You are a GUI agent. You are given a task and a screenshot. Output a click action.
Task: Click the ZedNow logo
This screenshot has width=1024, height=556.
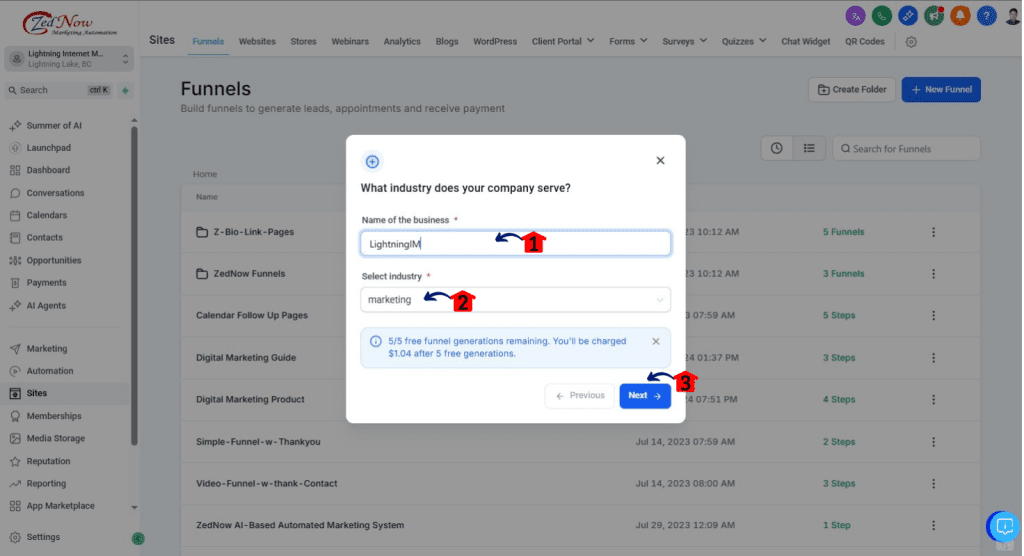[69, 24]
